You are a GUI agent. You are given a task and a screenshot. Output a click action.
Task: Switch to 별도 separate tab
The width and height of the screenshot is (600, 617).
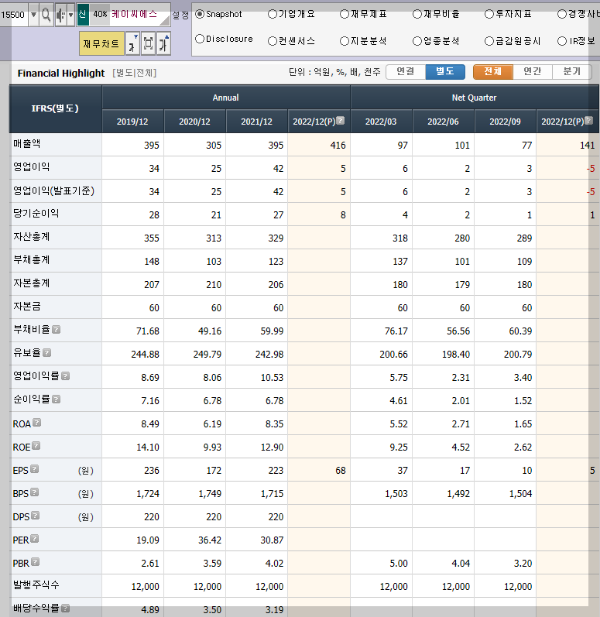[x=445, y=72]
